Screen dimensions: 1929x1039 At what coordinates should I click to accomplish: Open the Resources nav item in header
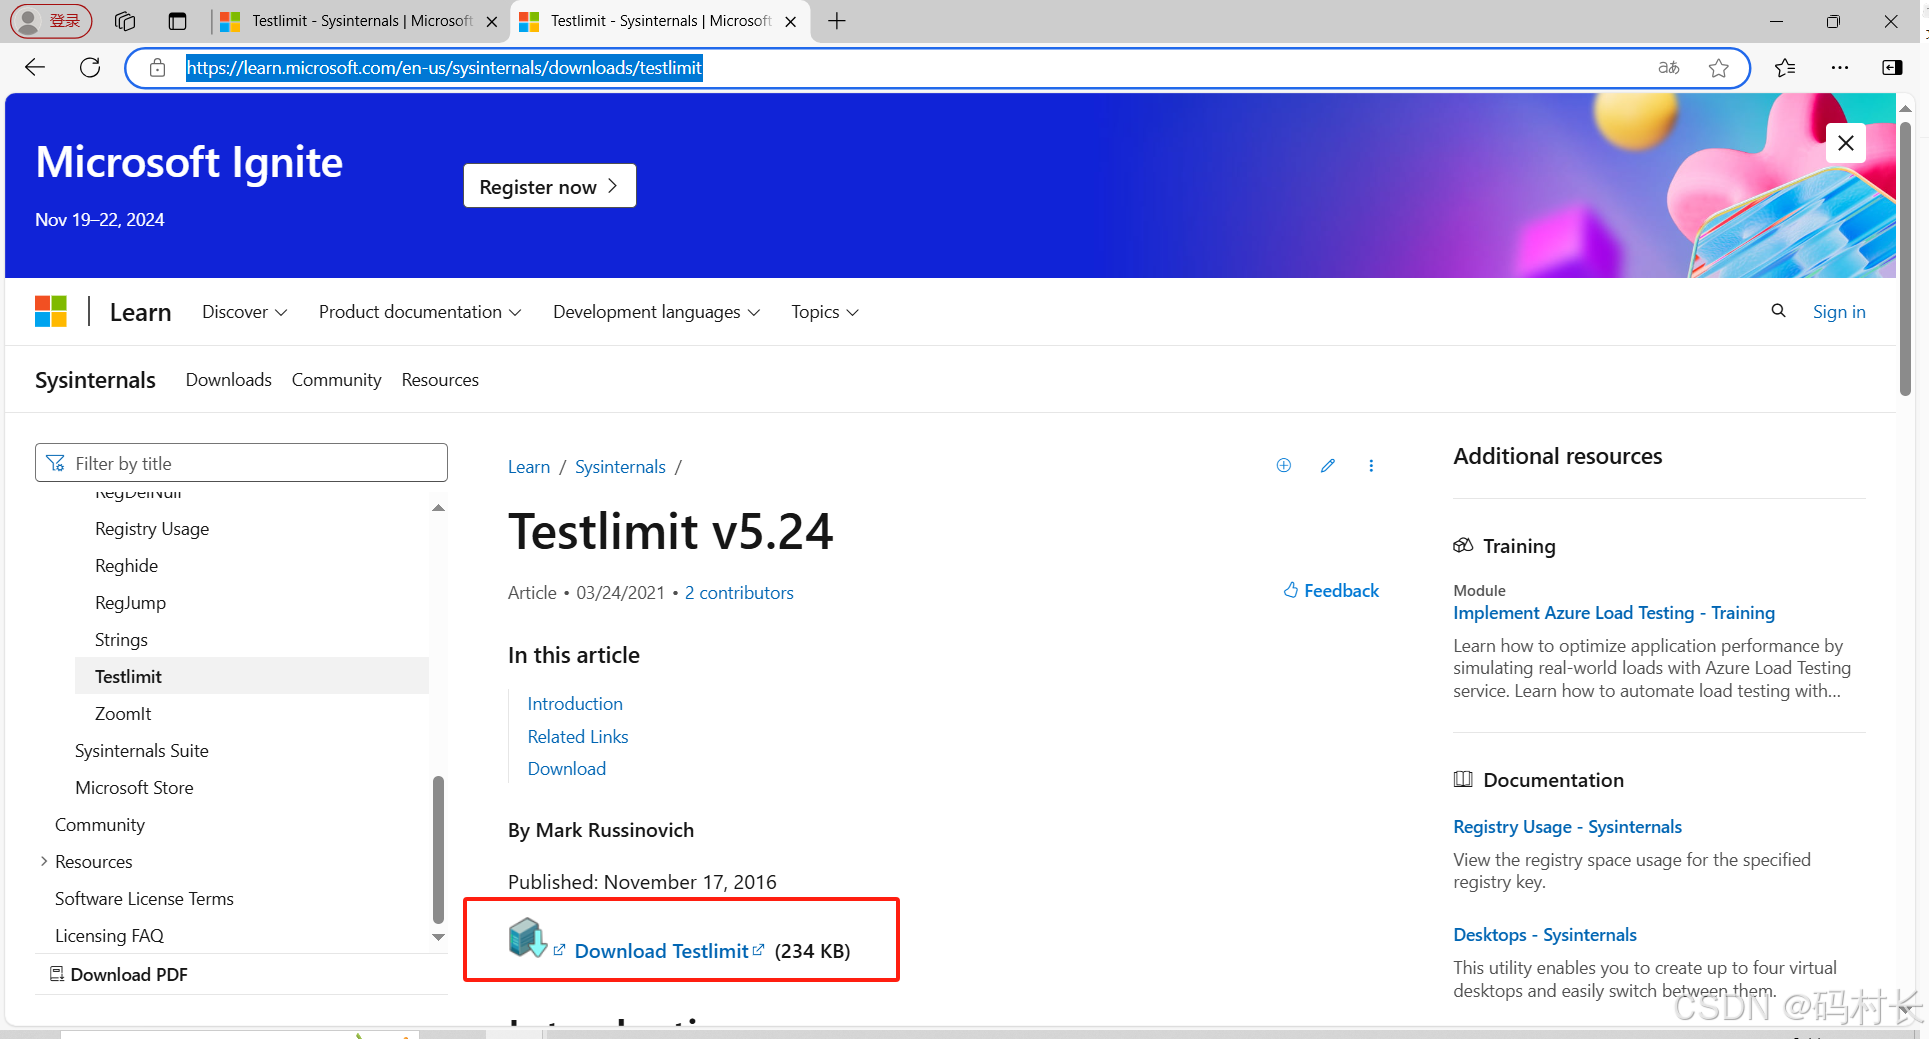tap(440, 380)
